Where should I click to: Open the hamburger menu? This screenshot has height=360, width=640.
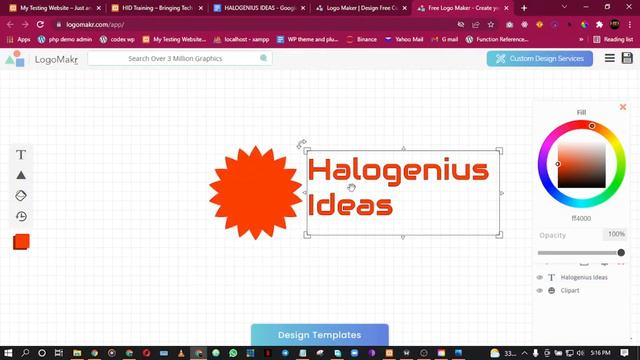point(609,58)
